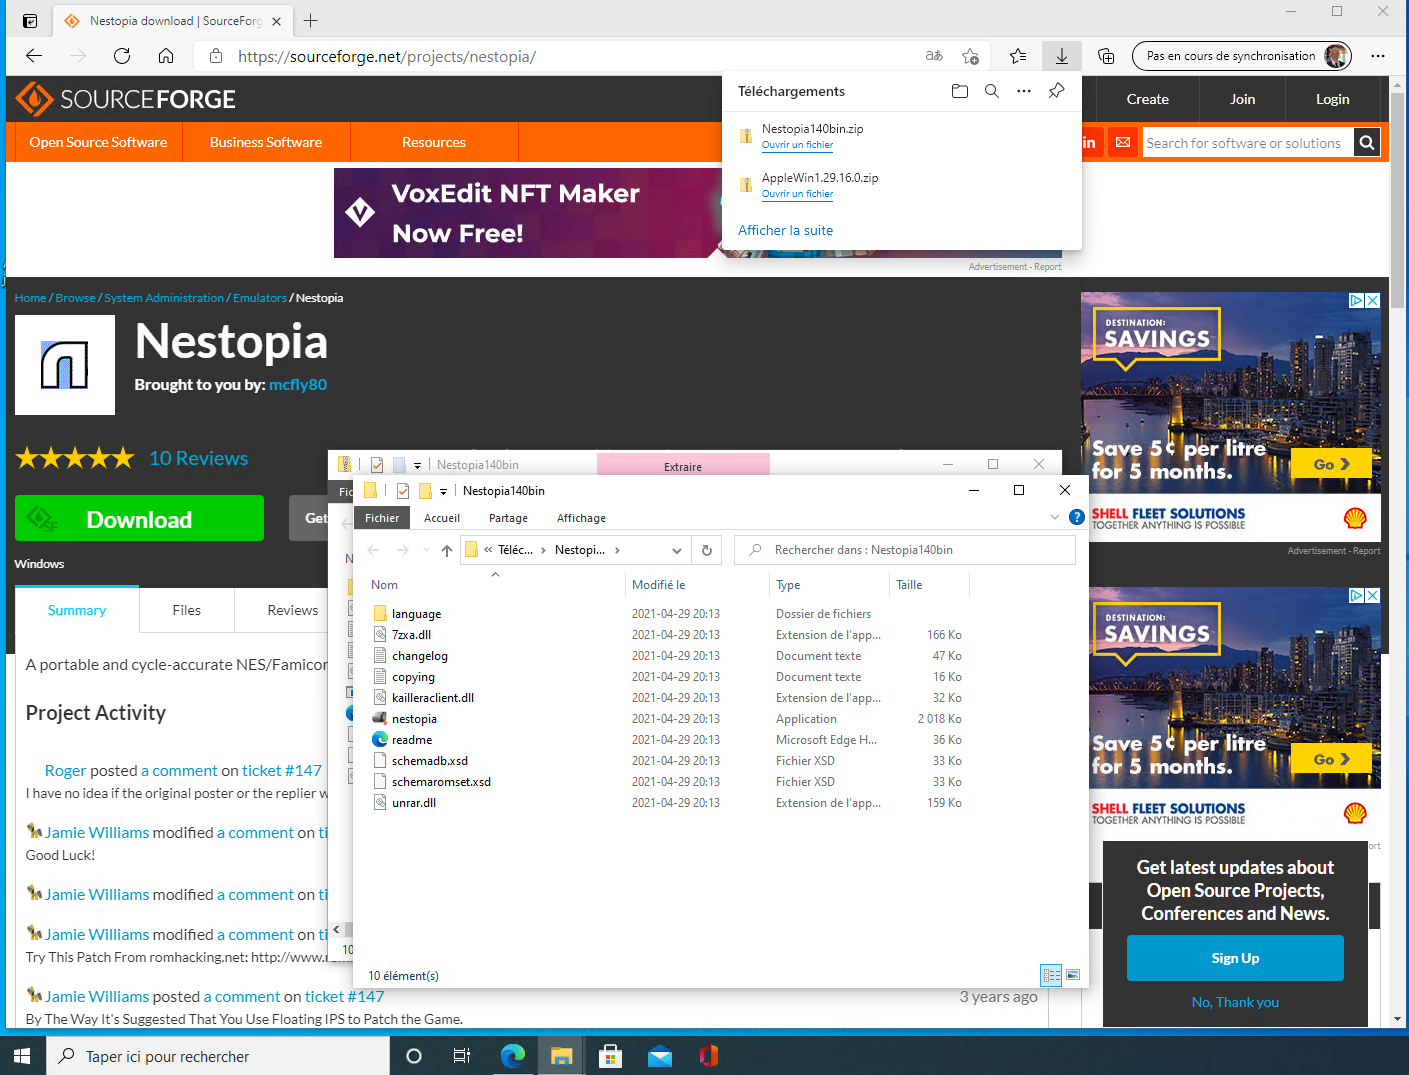
Task: Search downloads using the magnifier icon
Action: coord(992,91)
